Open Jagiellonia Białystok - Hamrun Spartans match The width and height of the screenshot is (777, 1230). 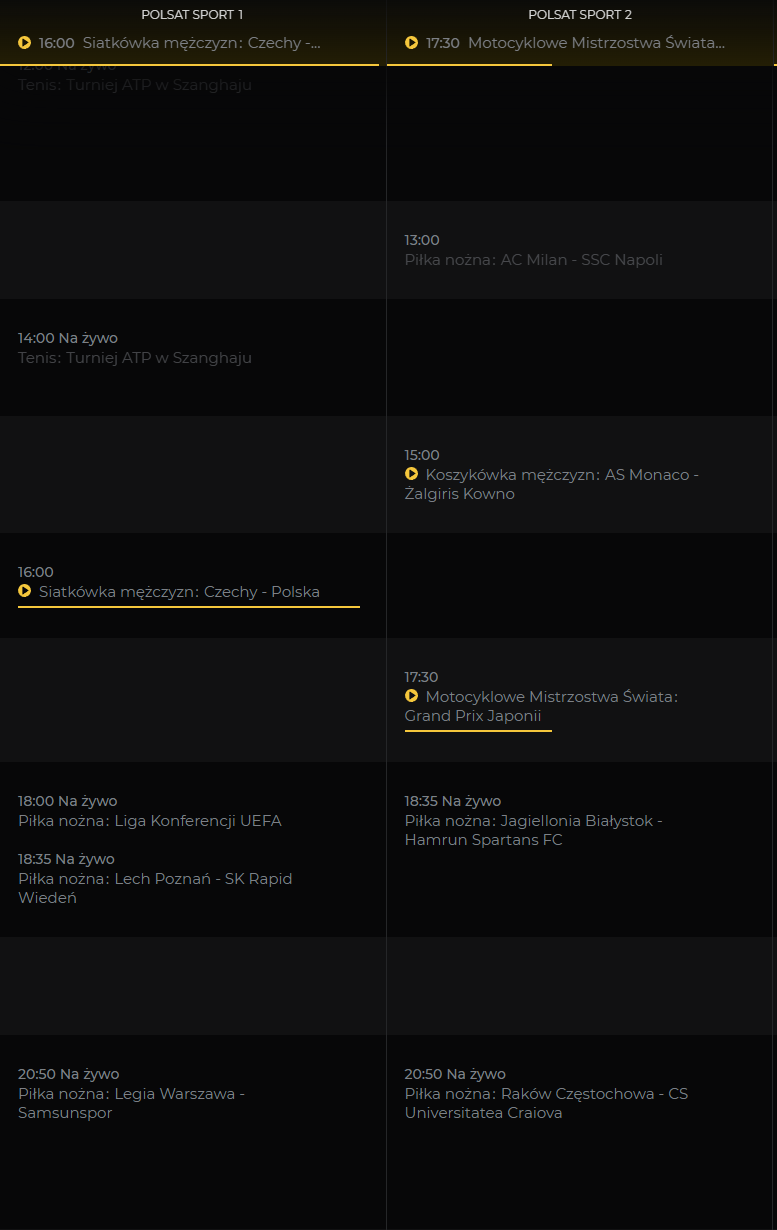(533, 830)
